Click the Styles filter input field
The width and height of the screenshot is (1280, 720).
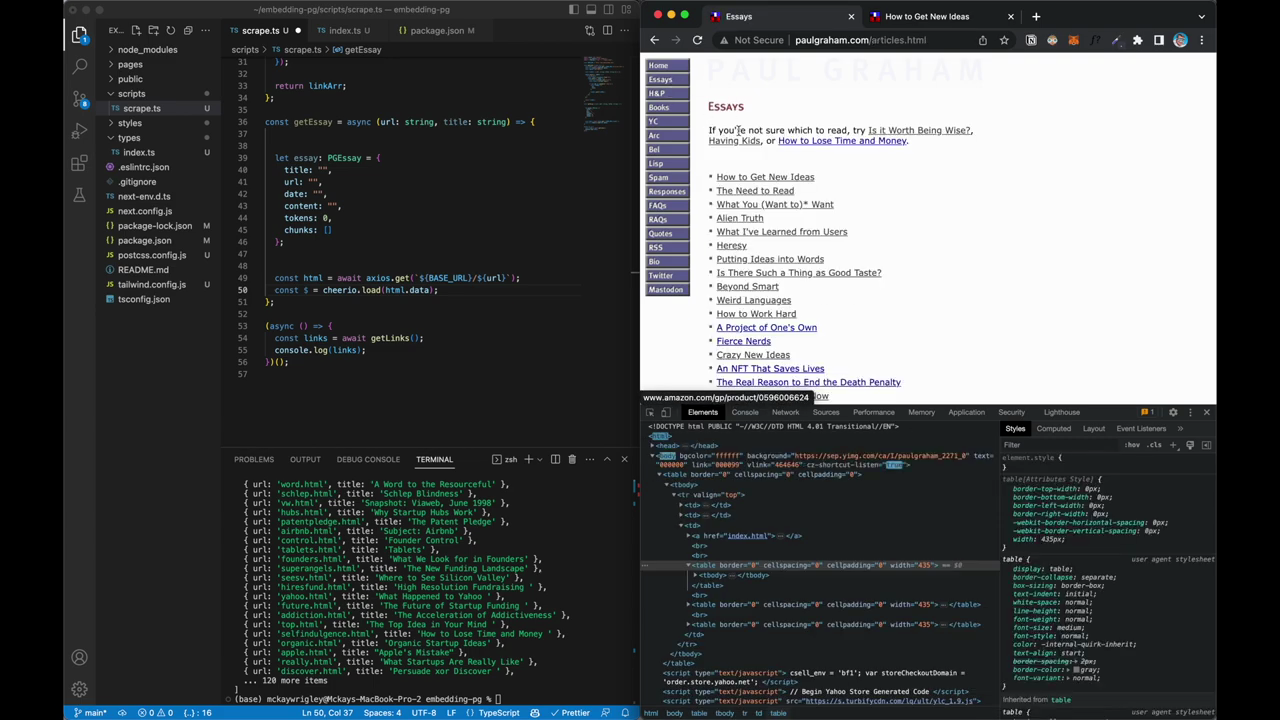coord(1060,445)
